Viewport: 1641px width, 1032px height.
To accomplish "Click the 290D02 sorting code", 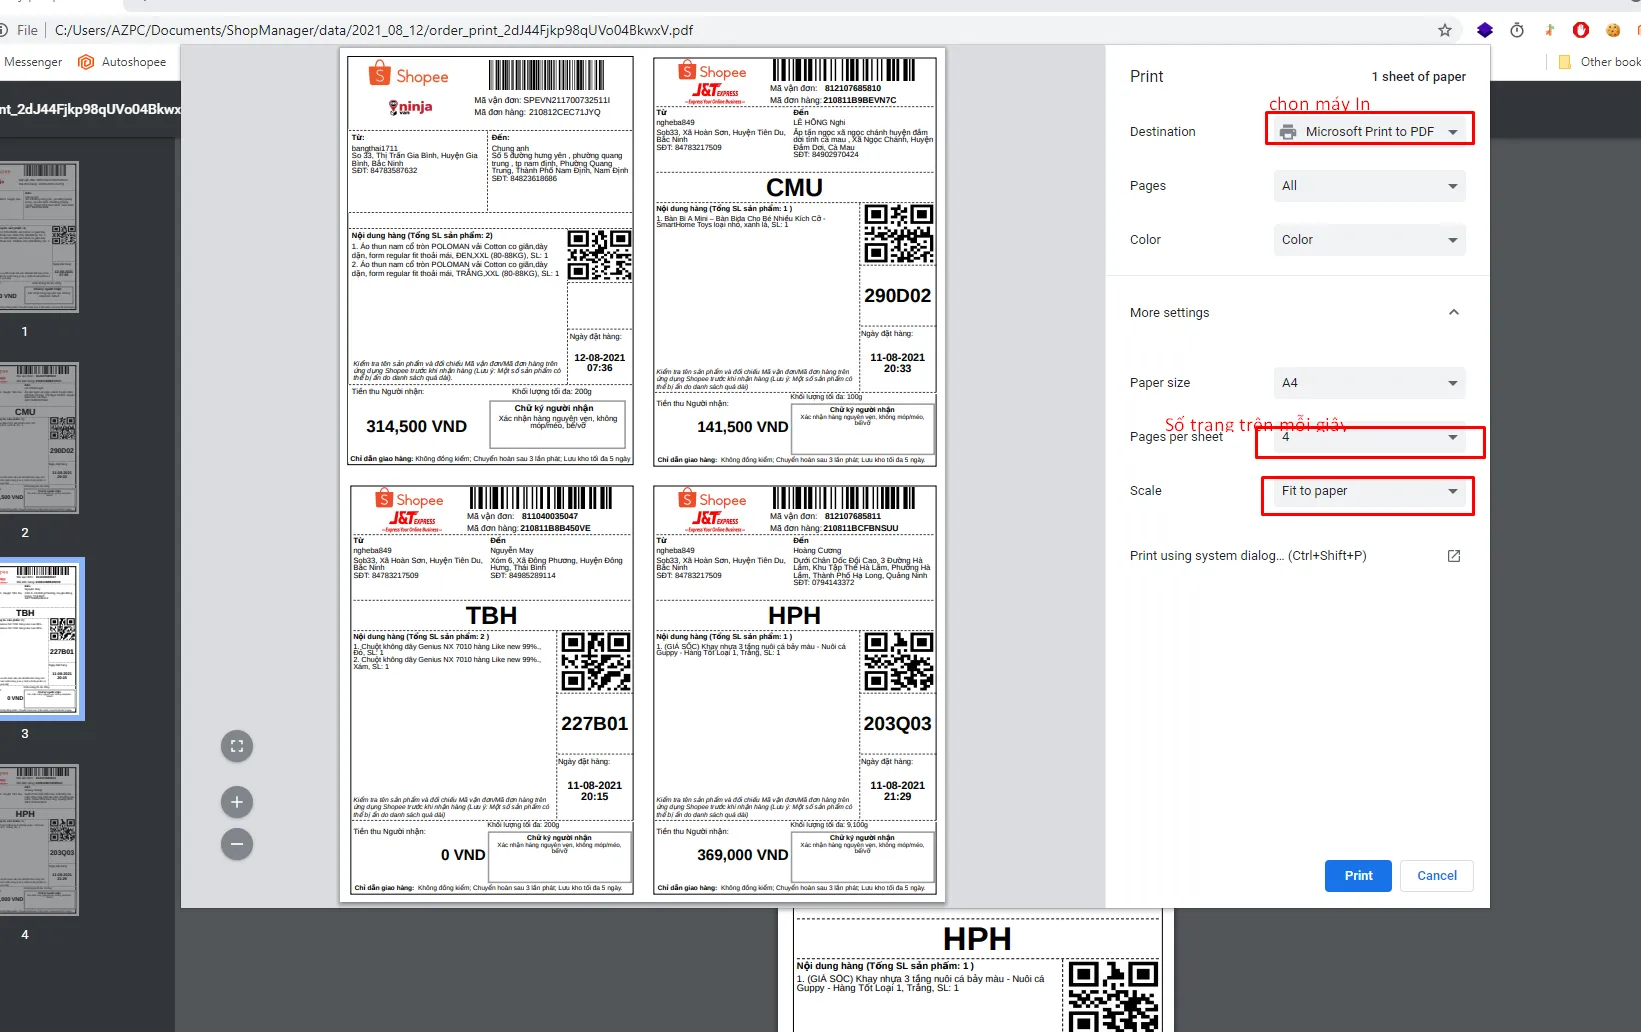I will (x=897, y=296).
